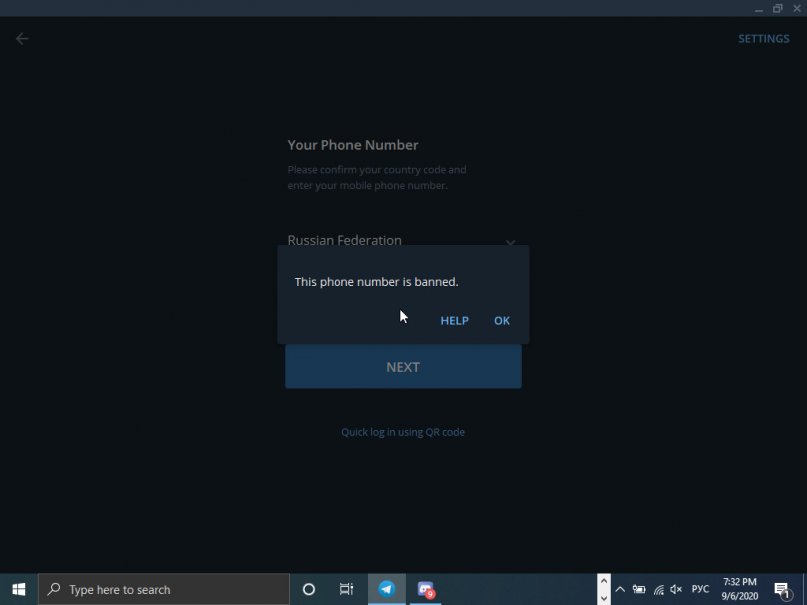The width and height of the screenshot is (807, 605).
Task: Open Quick log in using QR code
Action: tap(403, 432)
